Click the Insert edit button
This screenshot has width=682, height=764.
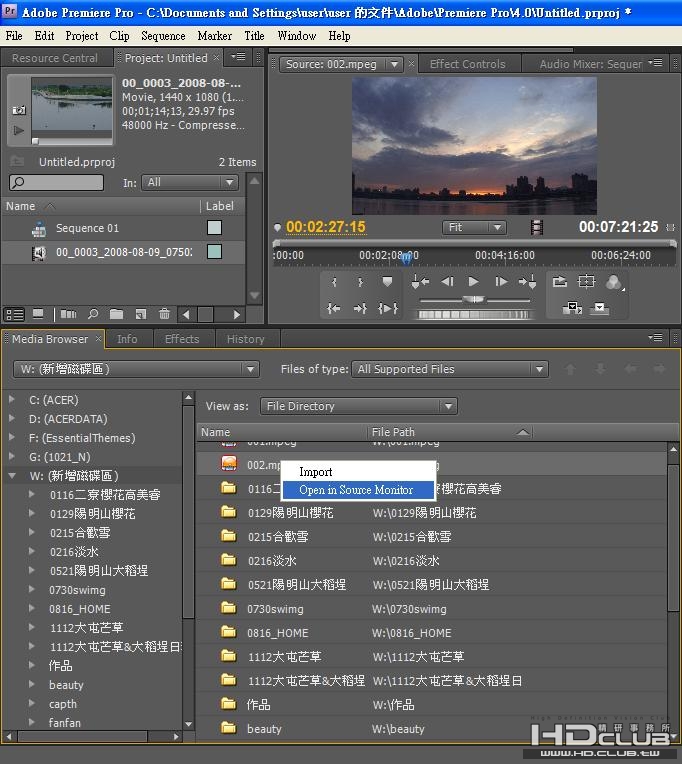[572, 308]
